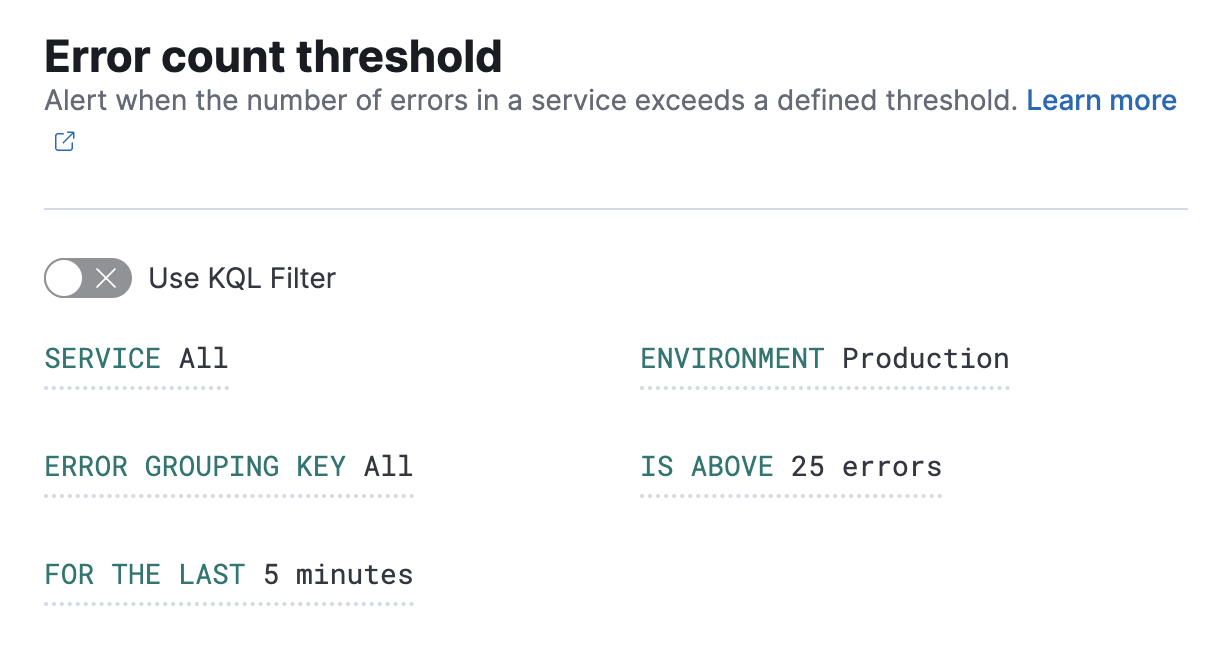Click the external link icon beside Learn more
The width and height of the screenshot is (1230, 648).
tap(63, 141)
